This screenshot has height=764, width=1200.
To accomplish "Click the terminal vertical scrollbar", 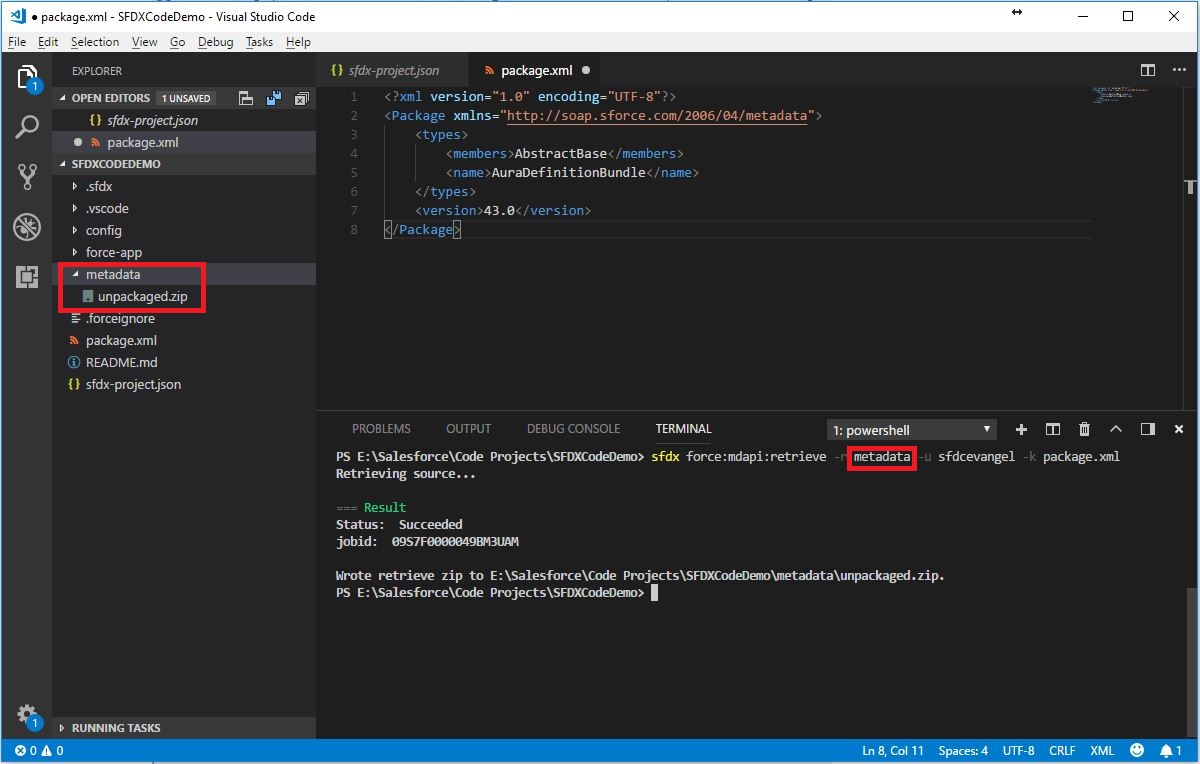I will (1191, 663).
